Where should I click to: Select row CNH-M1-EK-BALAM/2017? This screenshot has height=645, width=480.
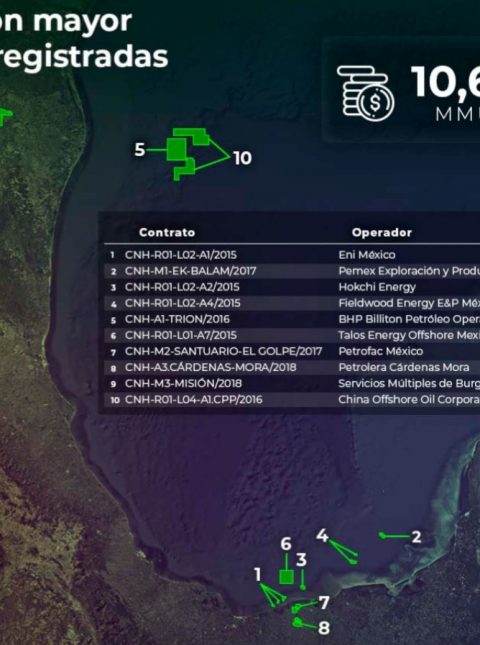pyautogui.click(x=292, y=271)
